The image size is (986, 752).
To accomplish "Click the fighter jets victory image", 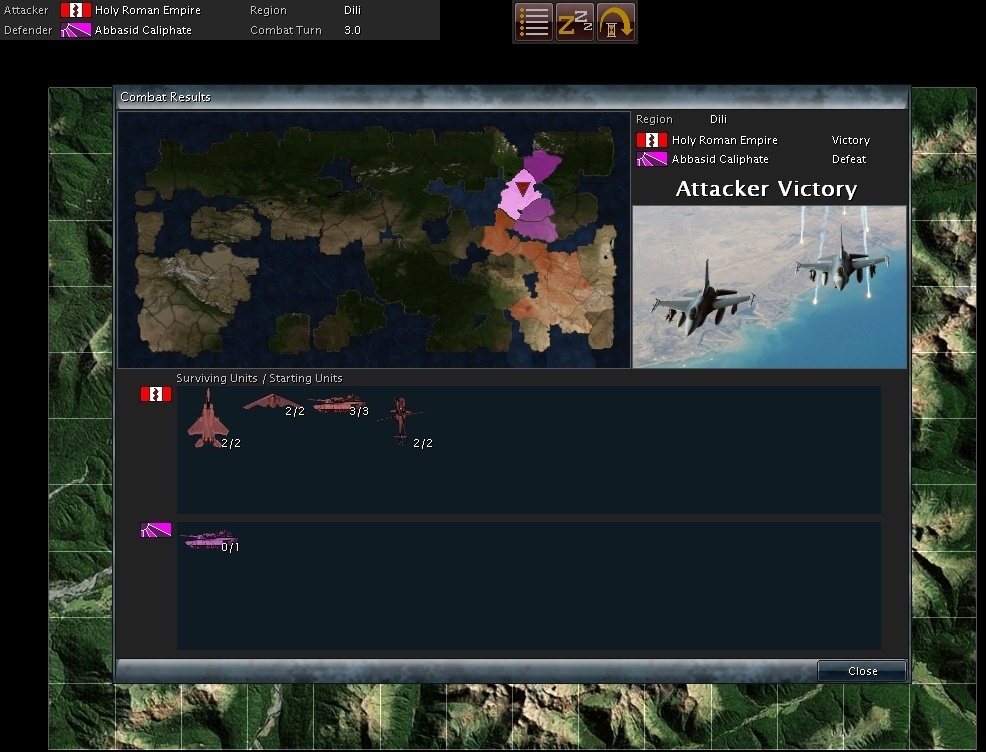I will pos(767,288).
